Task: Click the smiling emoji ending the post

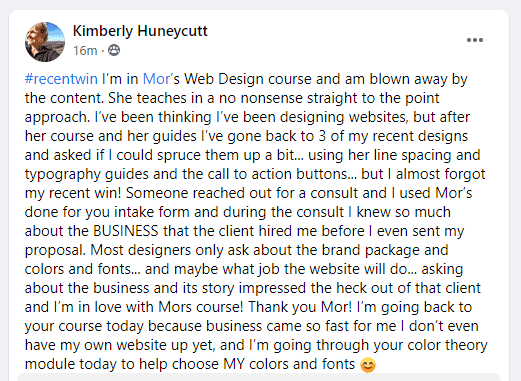Action: [x=368, y=365]
